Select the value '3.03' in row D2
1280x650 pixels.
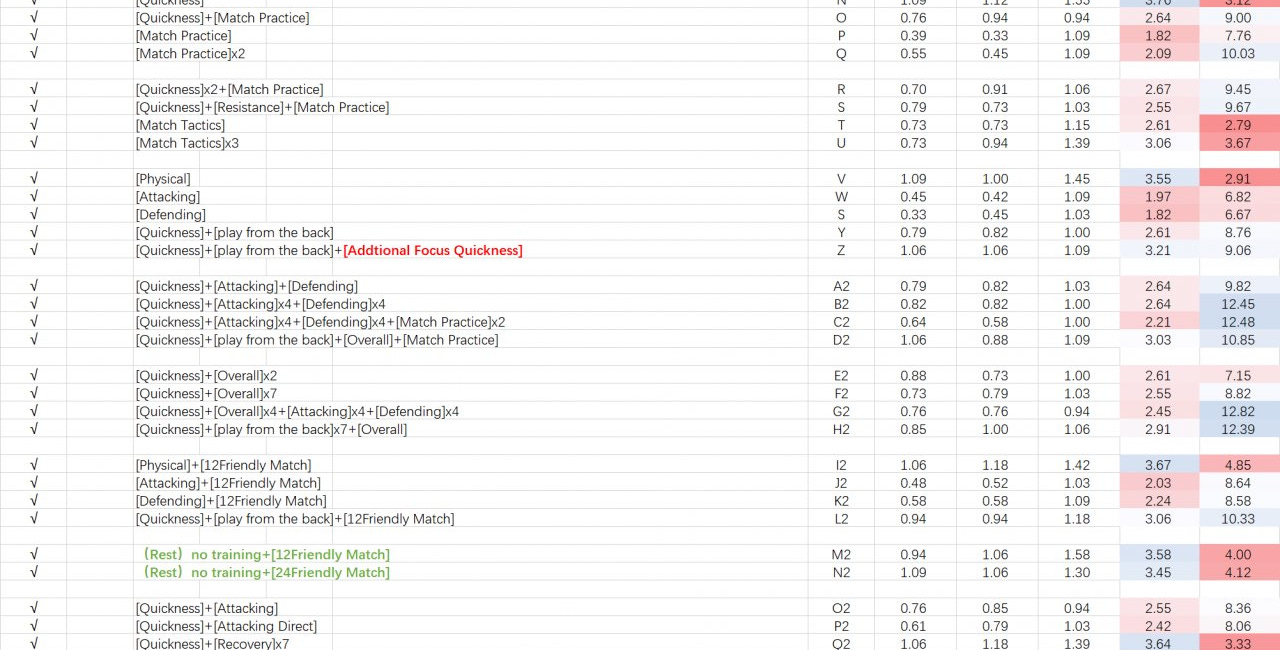(x=1158, y=340)
